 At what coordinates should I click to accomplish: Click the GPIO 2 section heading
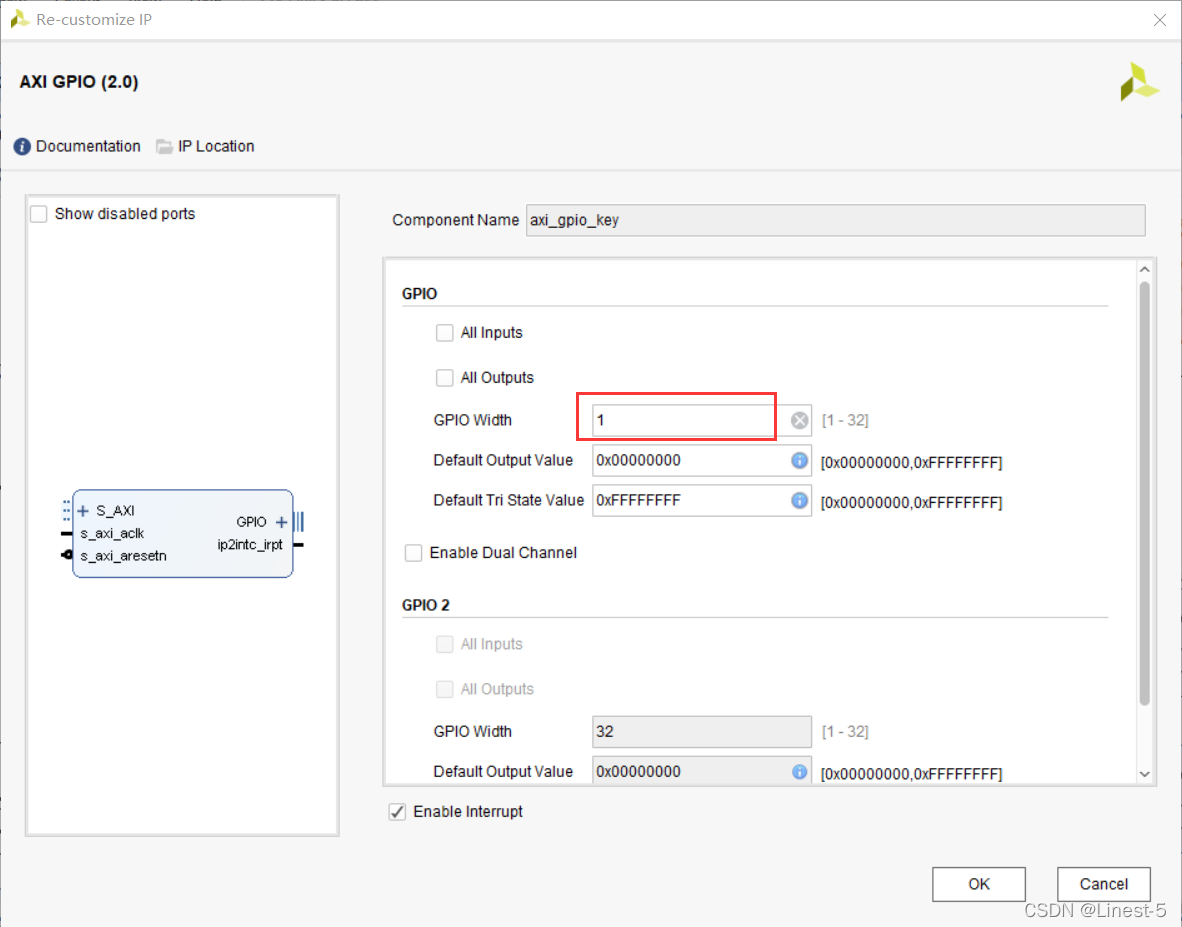pyautogui.click(x=425, y=605)
